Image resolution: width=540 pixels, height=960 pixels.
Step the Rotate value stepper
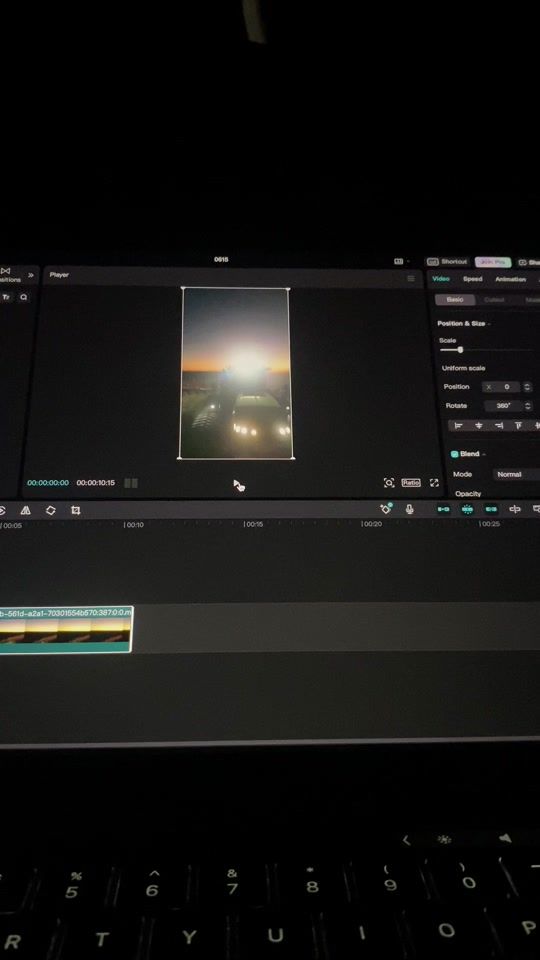(x=528, y=406)
